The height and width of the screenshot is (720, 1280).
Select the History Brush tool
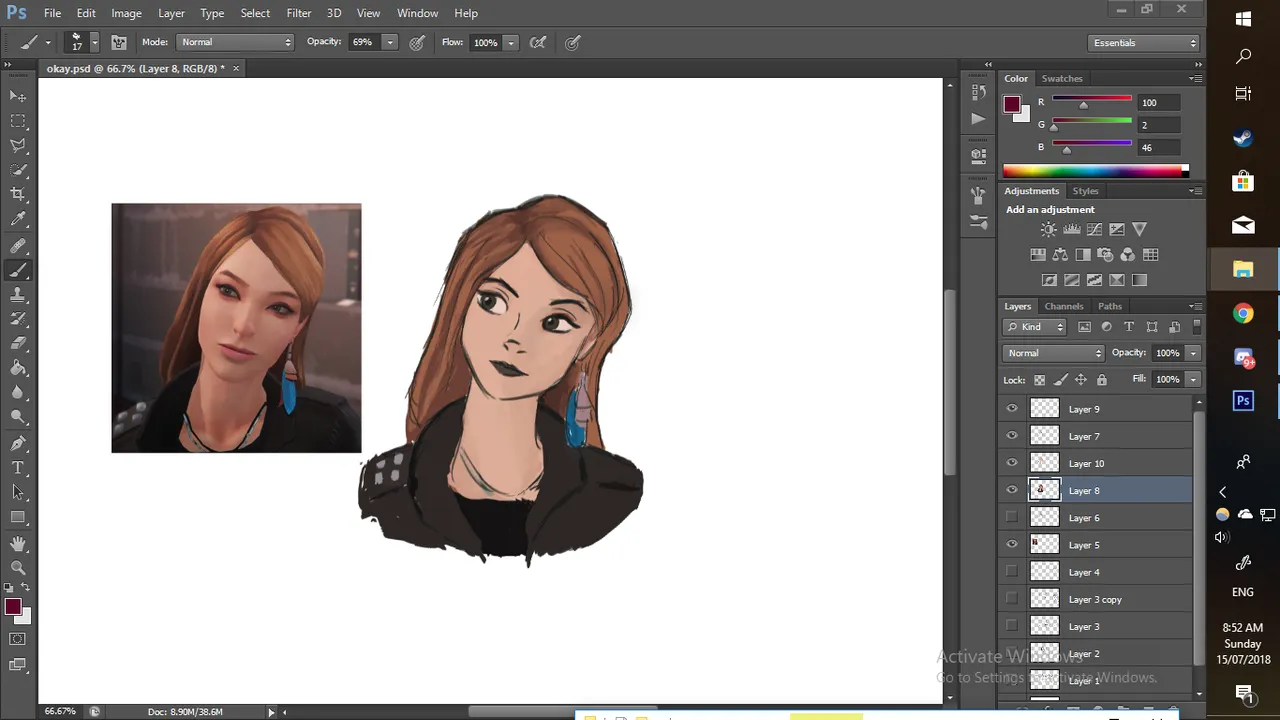[18, 319]
